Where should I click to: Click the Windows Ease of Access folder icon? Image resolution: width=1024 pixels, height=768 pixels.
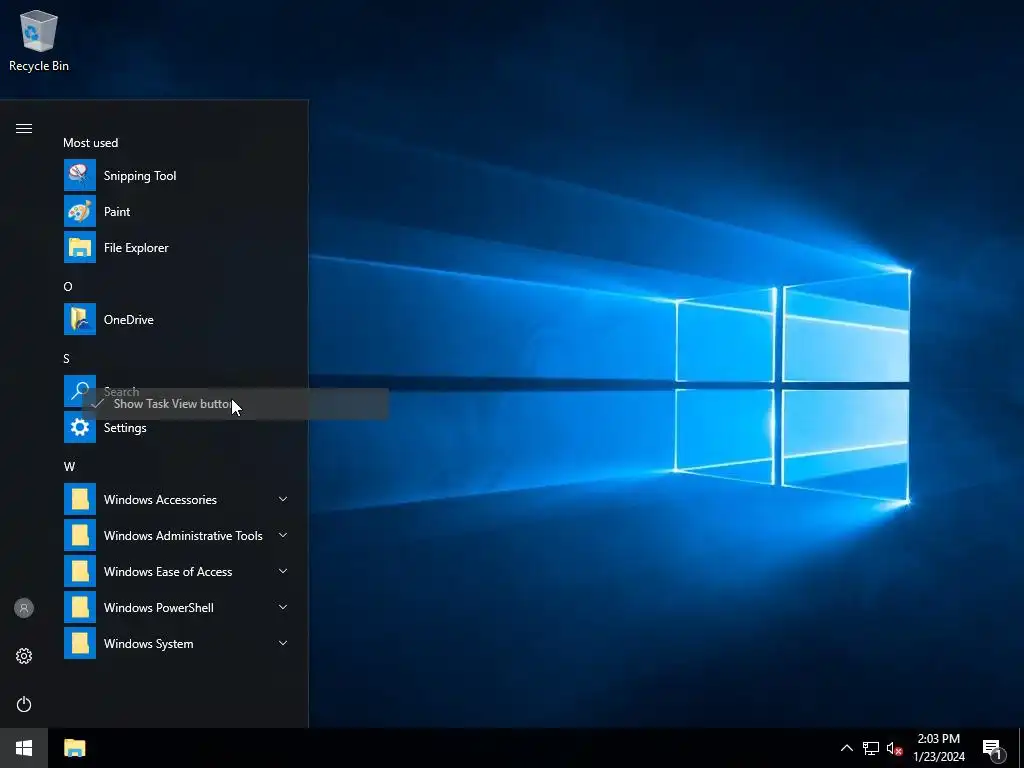point(80,571)
